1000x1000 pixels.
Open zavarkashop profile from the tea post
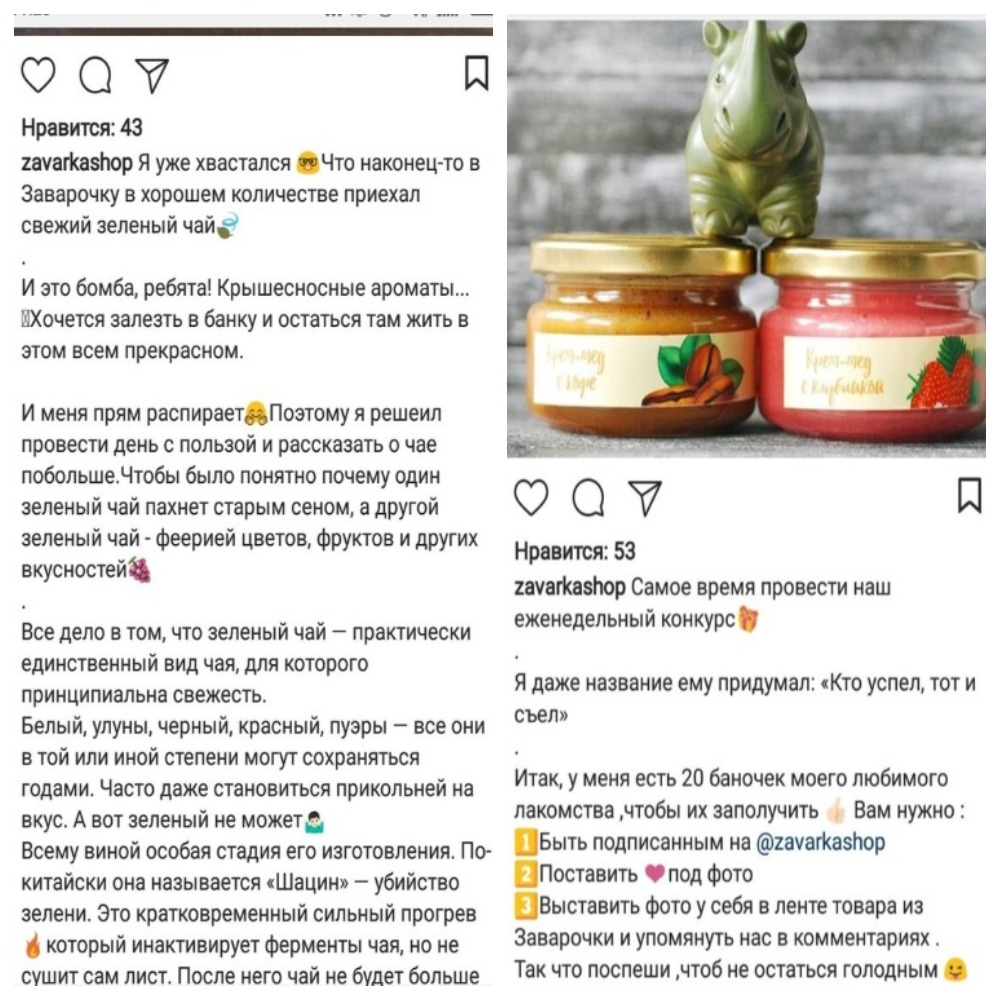coord(77,163)
